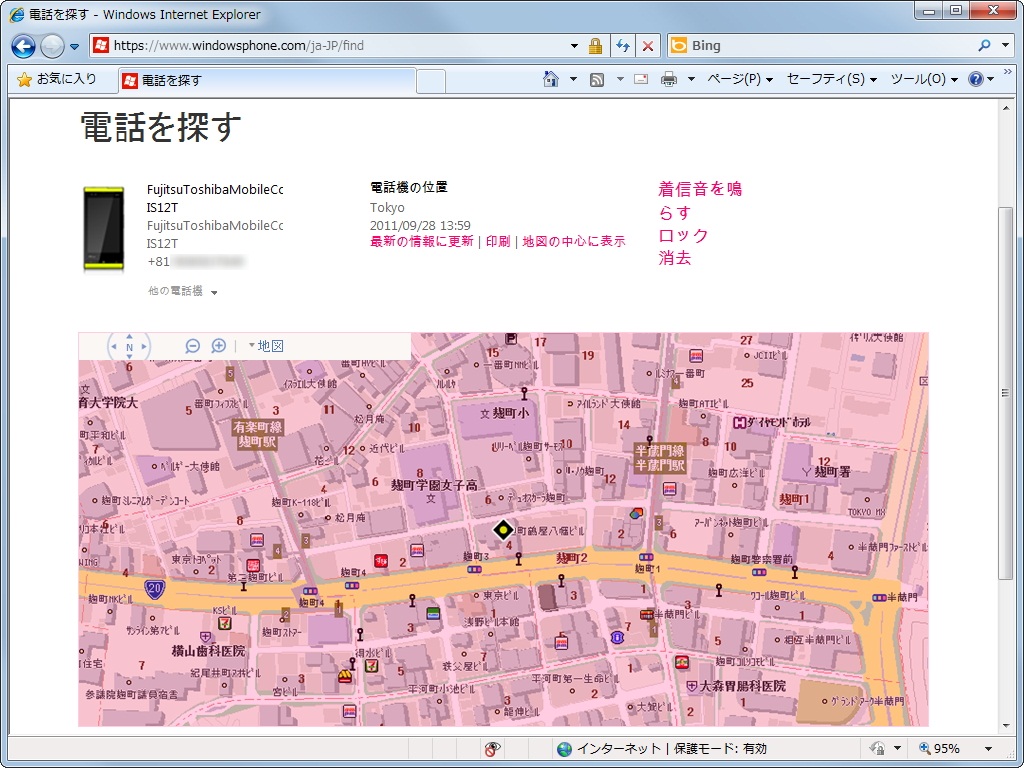This screenshot has height=768, width=1024.
Task: Expand the 地図 map type dropdown
Action: coord(266,346)
